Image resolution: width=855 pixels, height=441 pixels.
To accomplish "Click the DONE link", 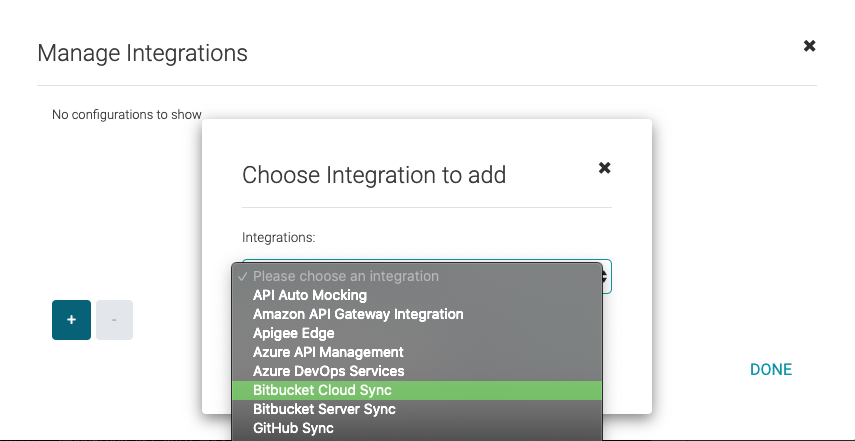I will 771,370.
